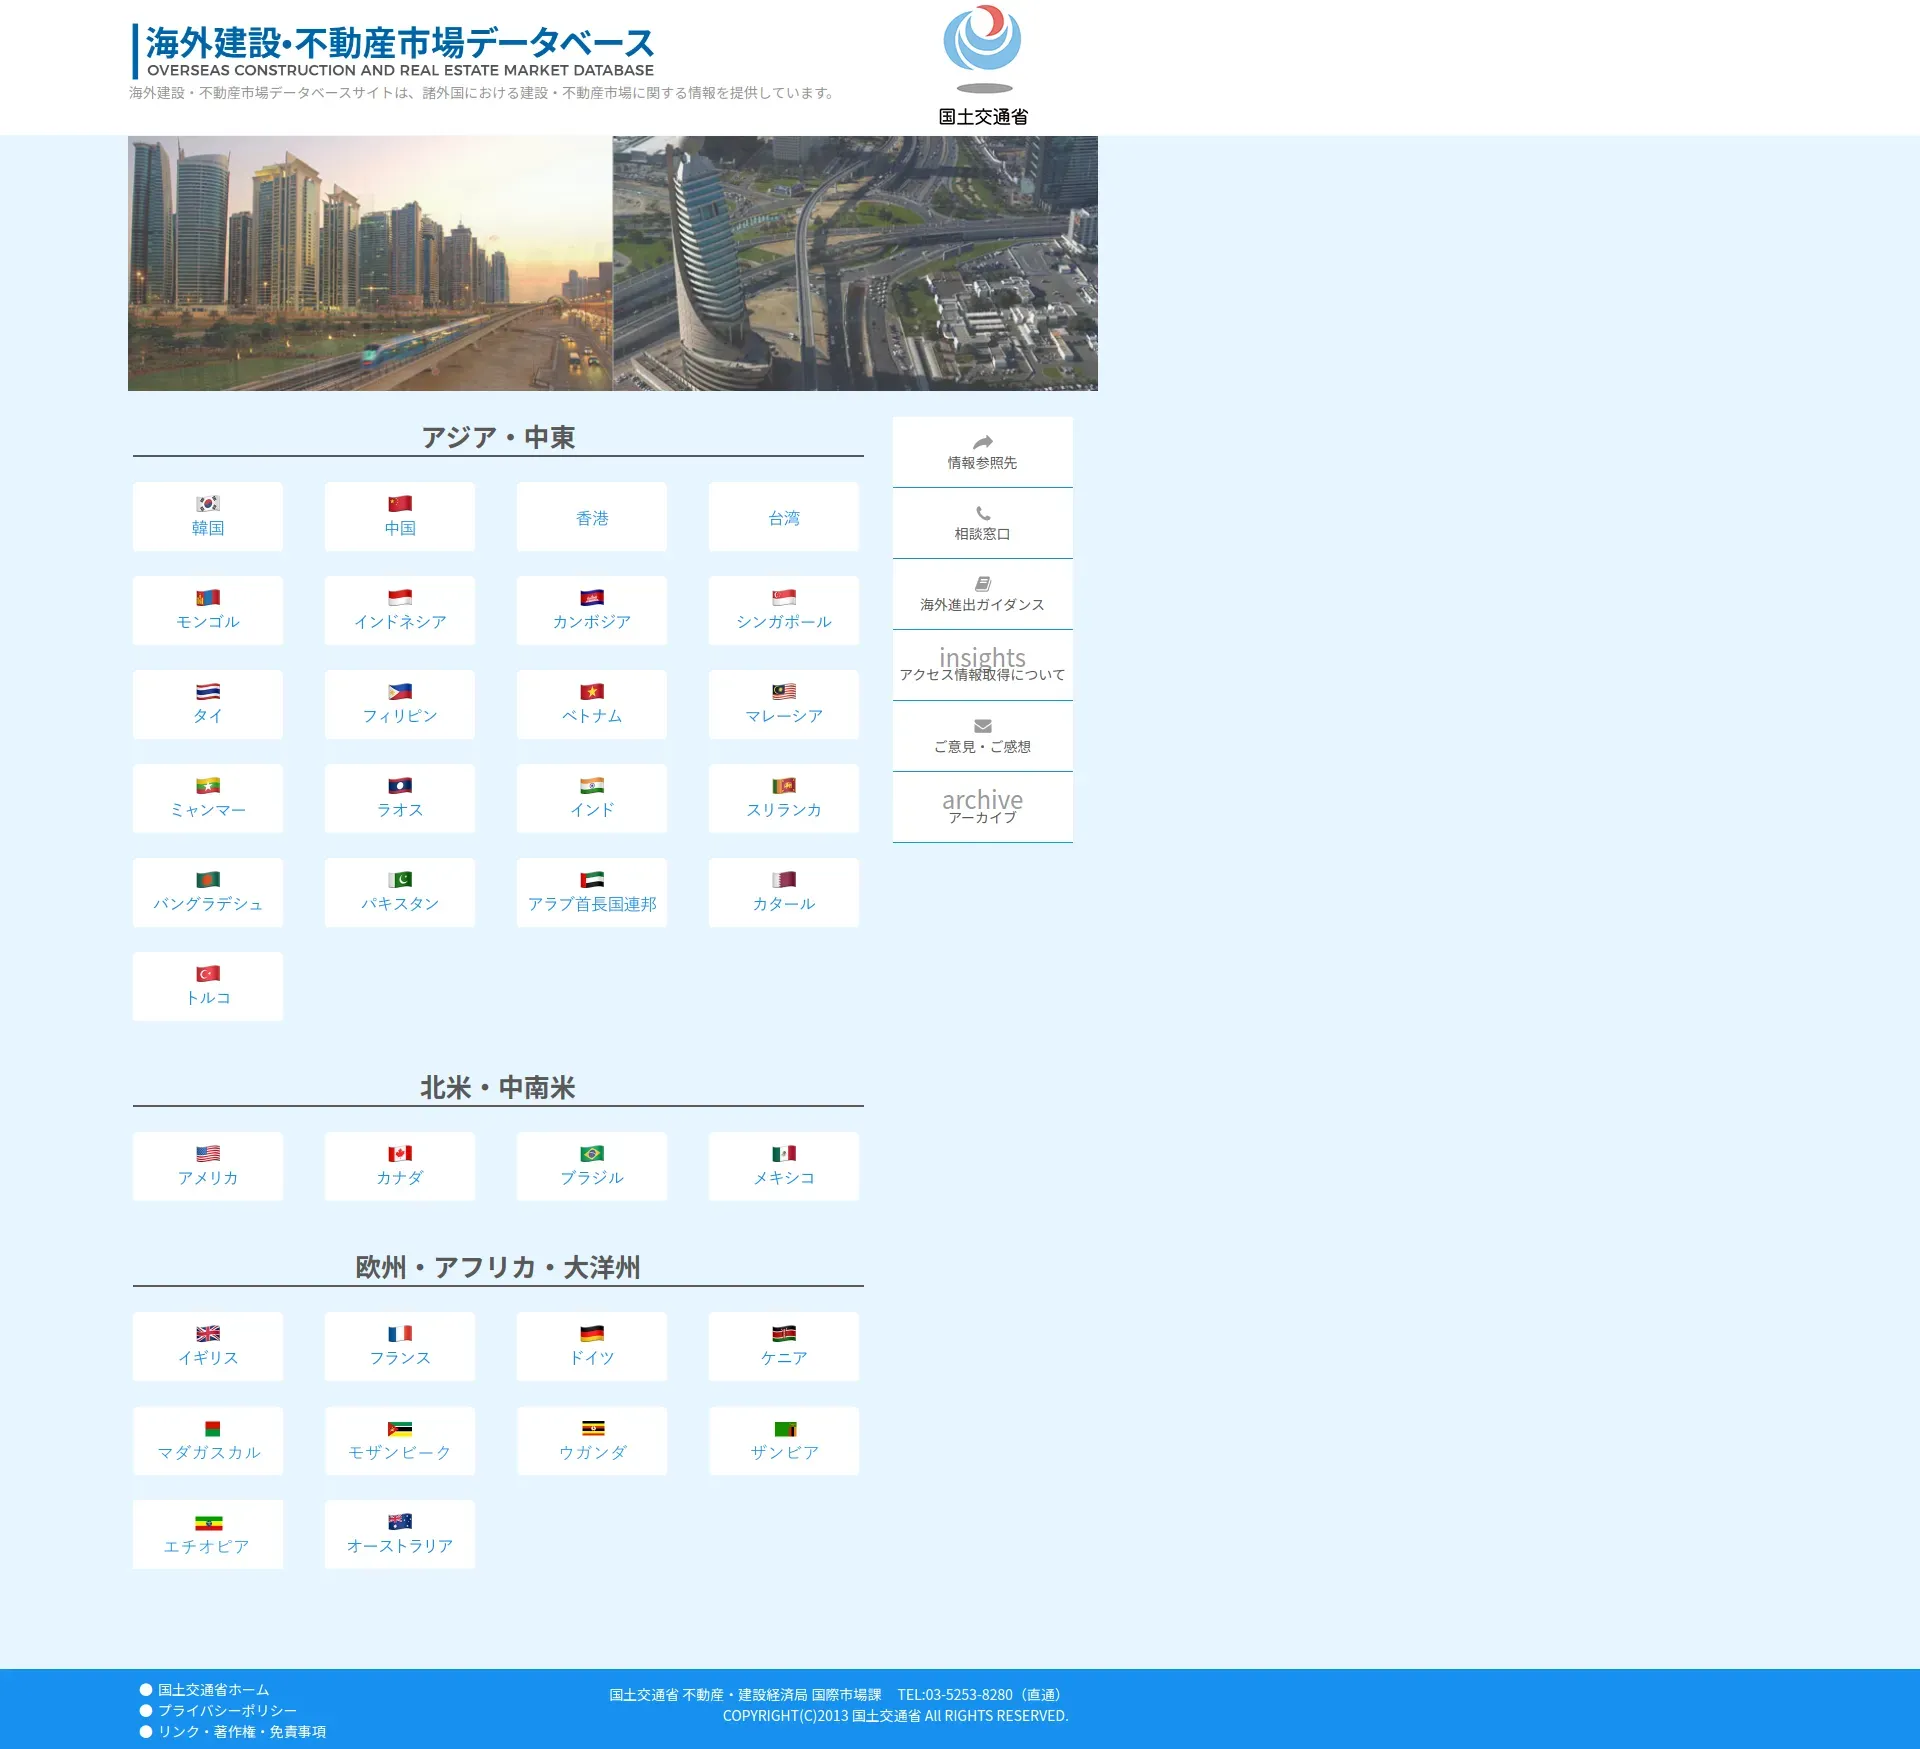The image size is (1920, 1749).
Task: Click the South Korea flag icon
Action: pyautogui.click(x=208, y=504)
